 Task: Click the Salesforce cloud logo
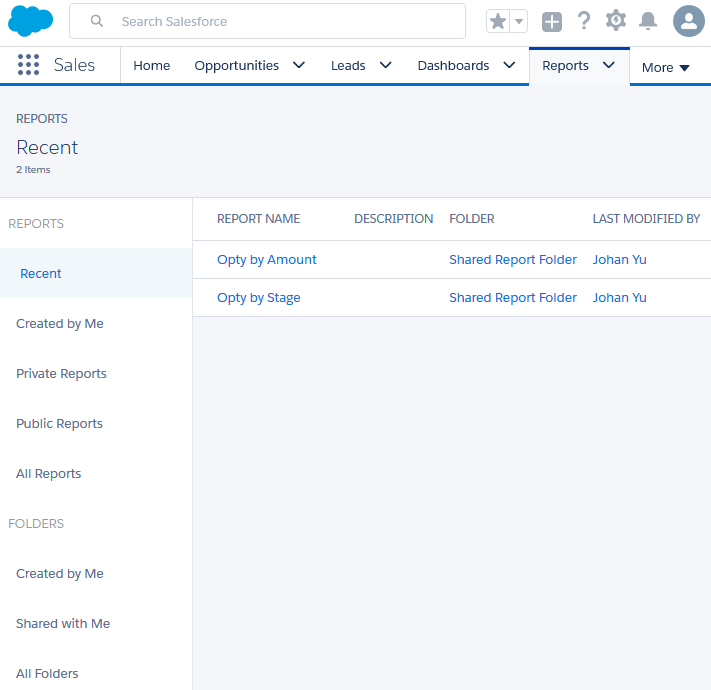point(30,20)
